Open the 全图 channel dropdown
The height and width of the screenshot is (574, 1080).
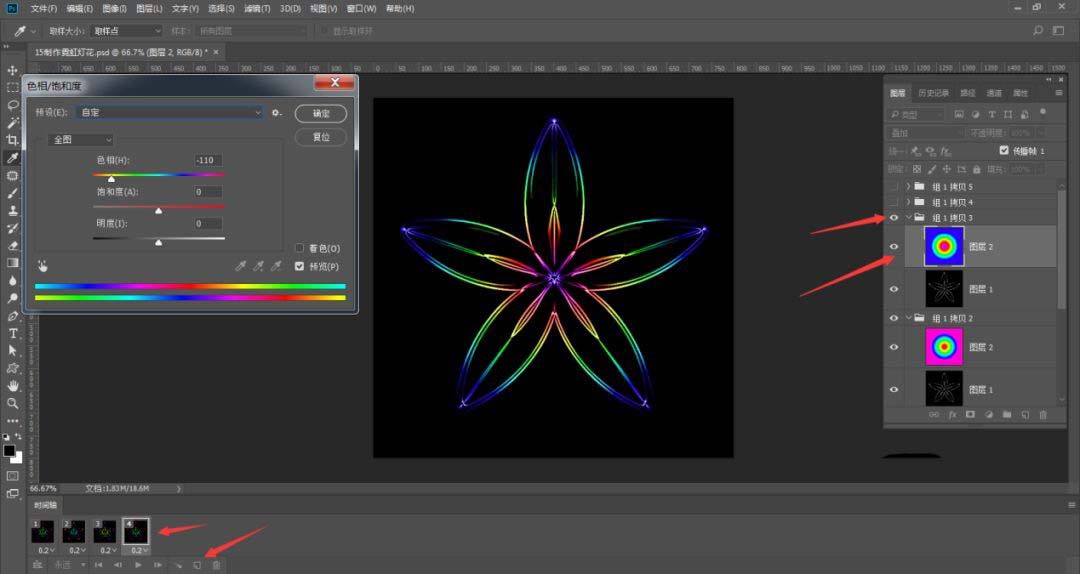click(x=81, y=140)
